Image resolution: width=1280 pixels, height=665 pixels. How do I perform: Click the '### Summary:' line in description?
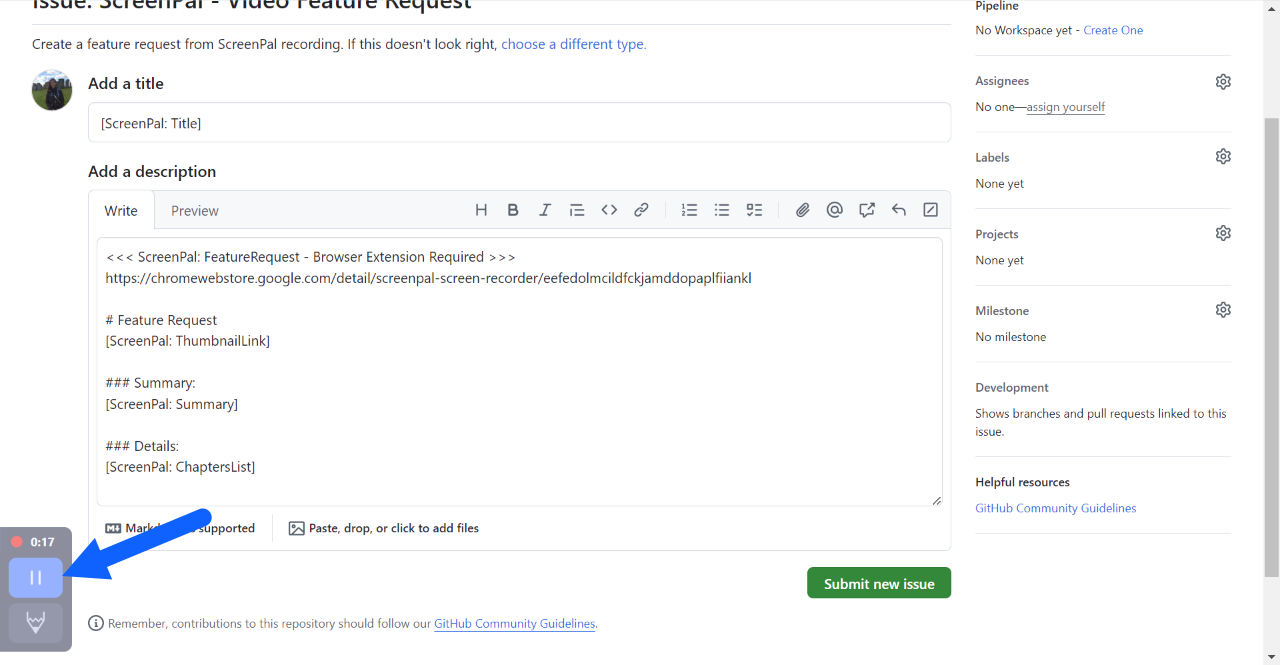(150, 383)
